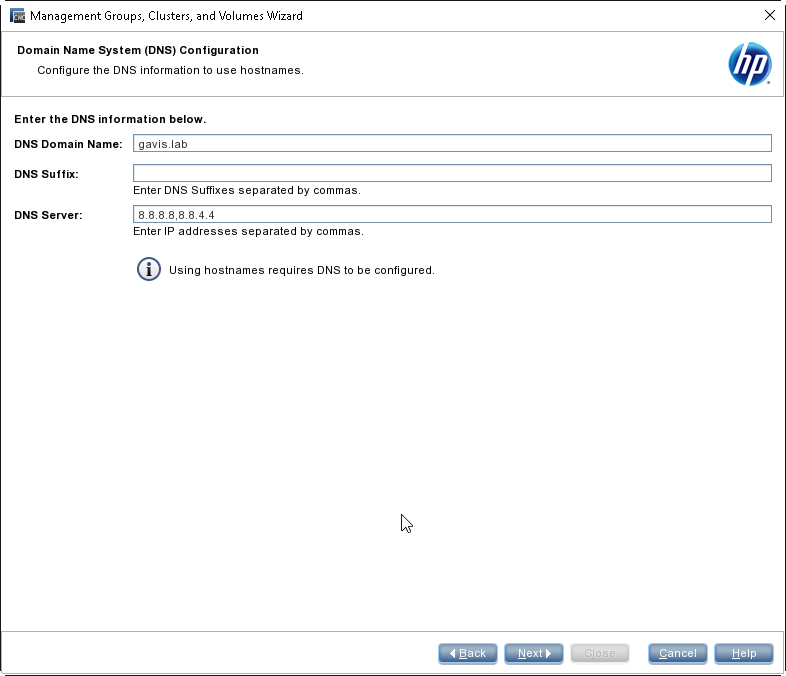
Task: Click 'Using hostnames requires DNS to be configured.' text
Action: [x=302, y=270]
